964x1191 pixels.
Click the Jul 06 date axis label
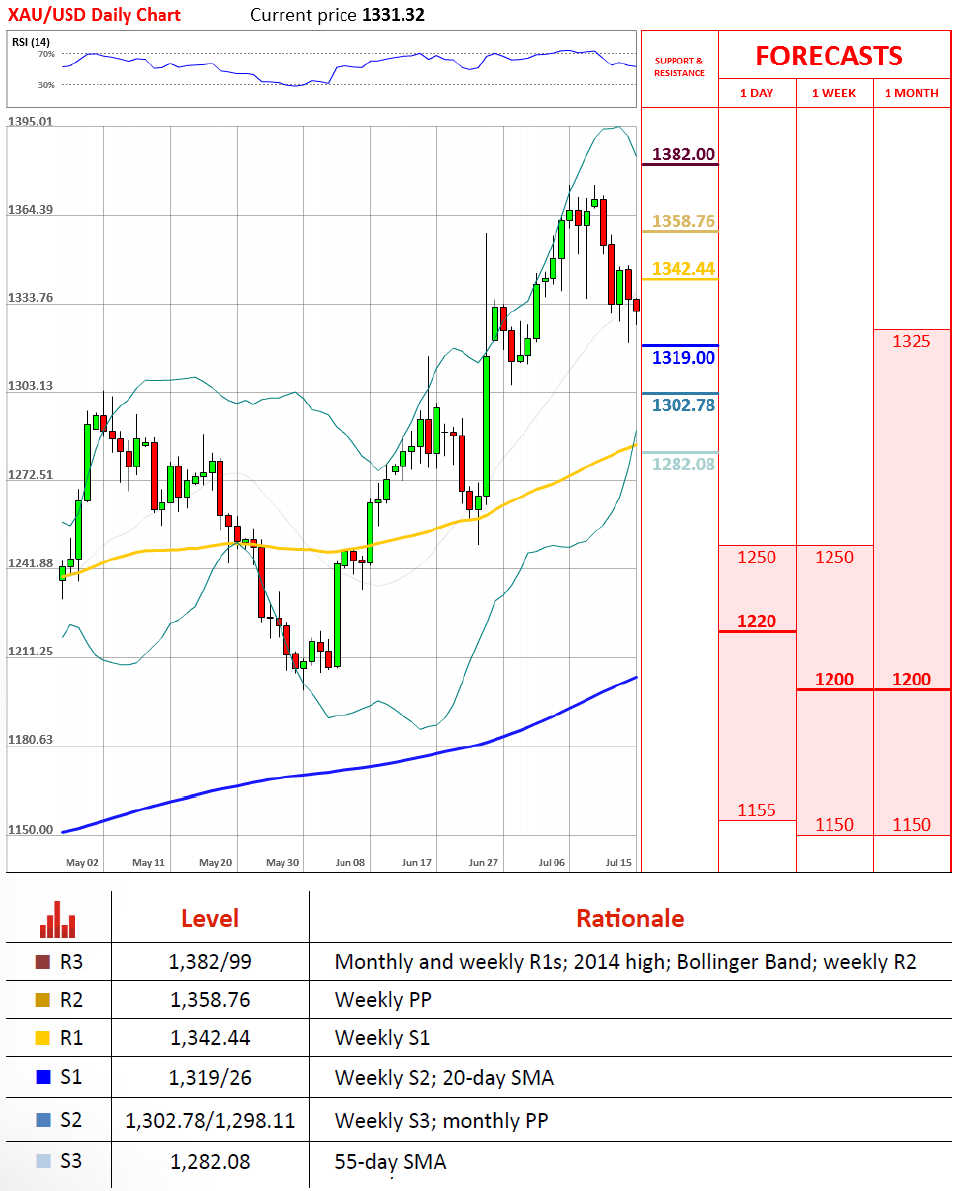[552, 862]
